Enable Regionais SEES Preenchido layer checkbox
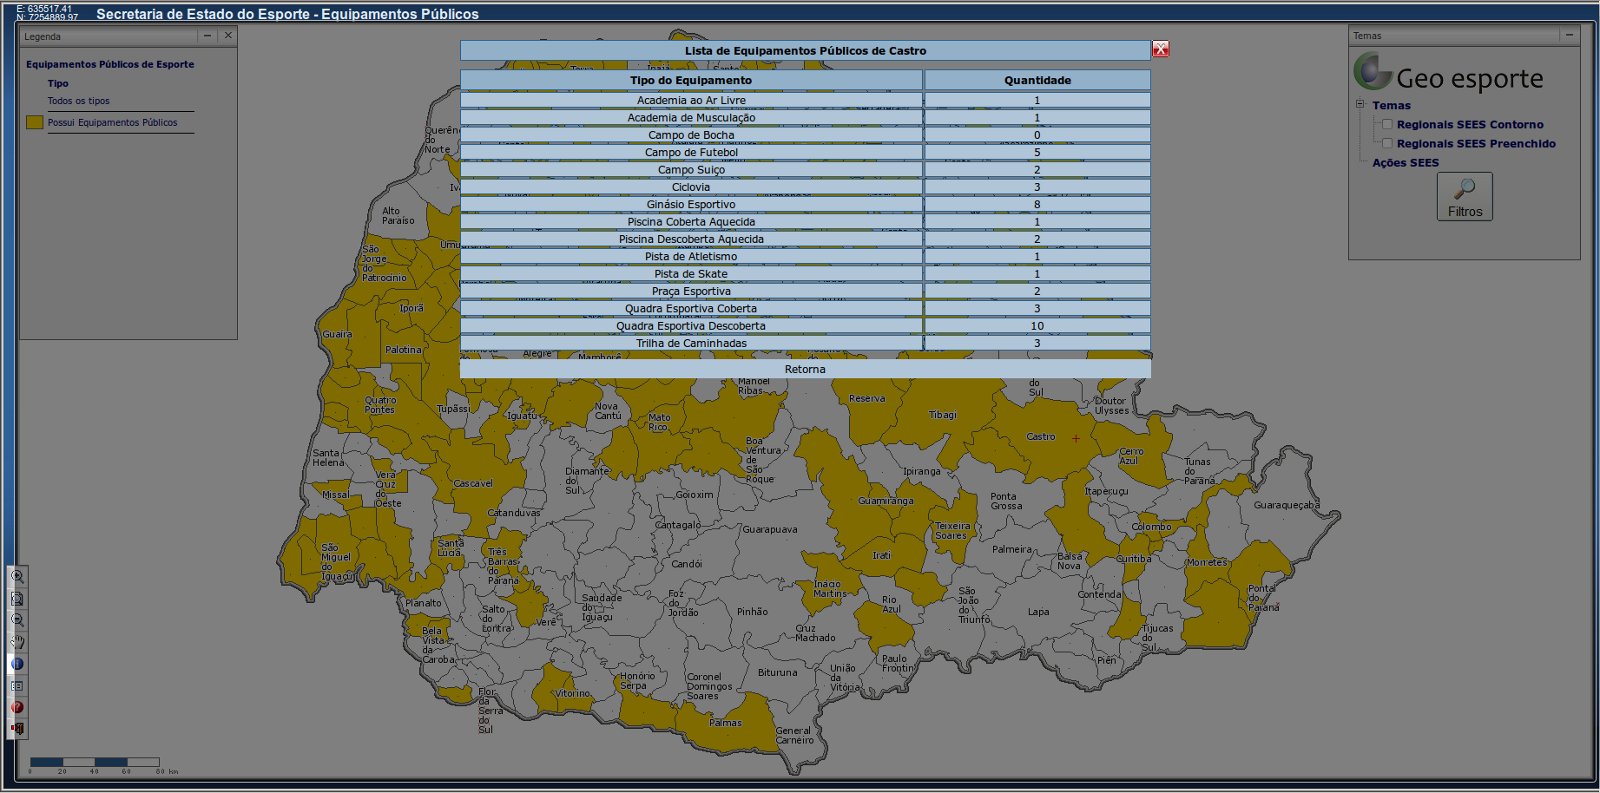The height and width of the screenshot is (793, 1600). click(1387, 143)
